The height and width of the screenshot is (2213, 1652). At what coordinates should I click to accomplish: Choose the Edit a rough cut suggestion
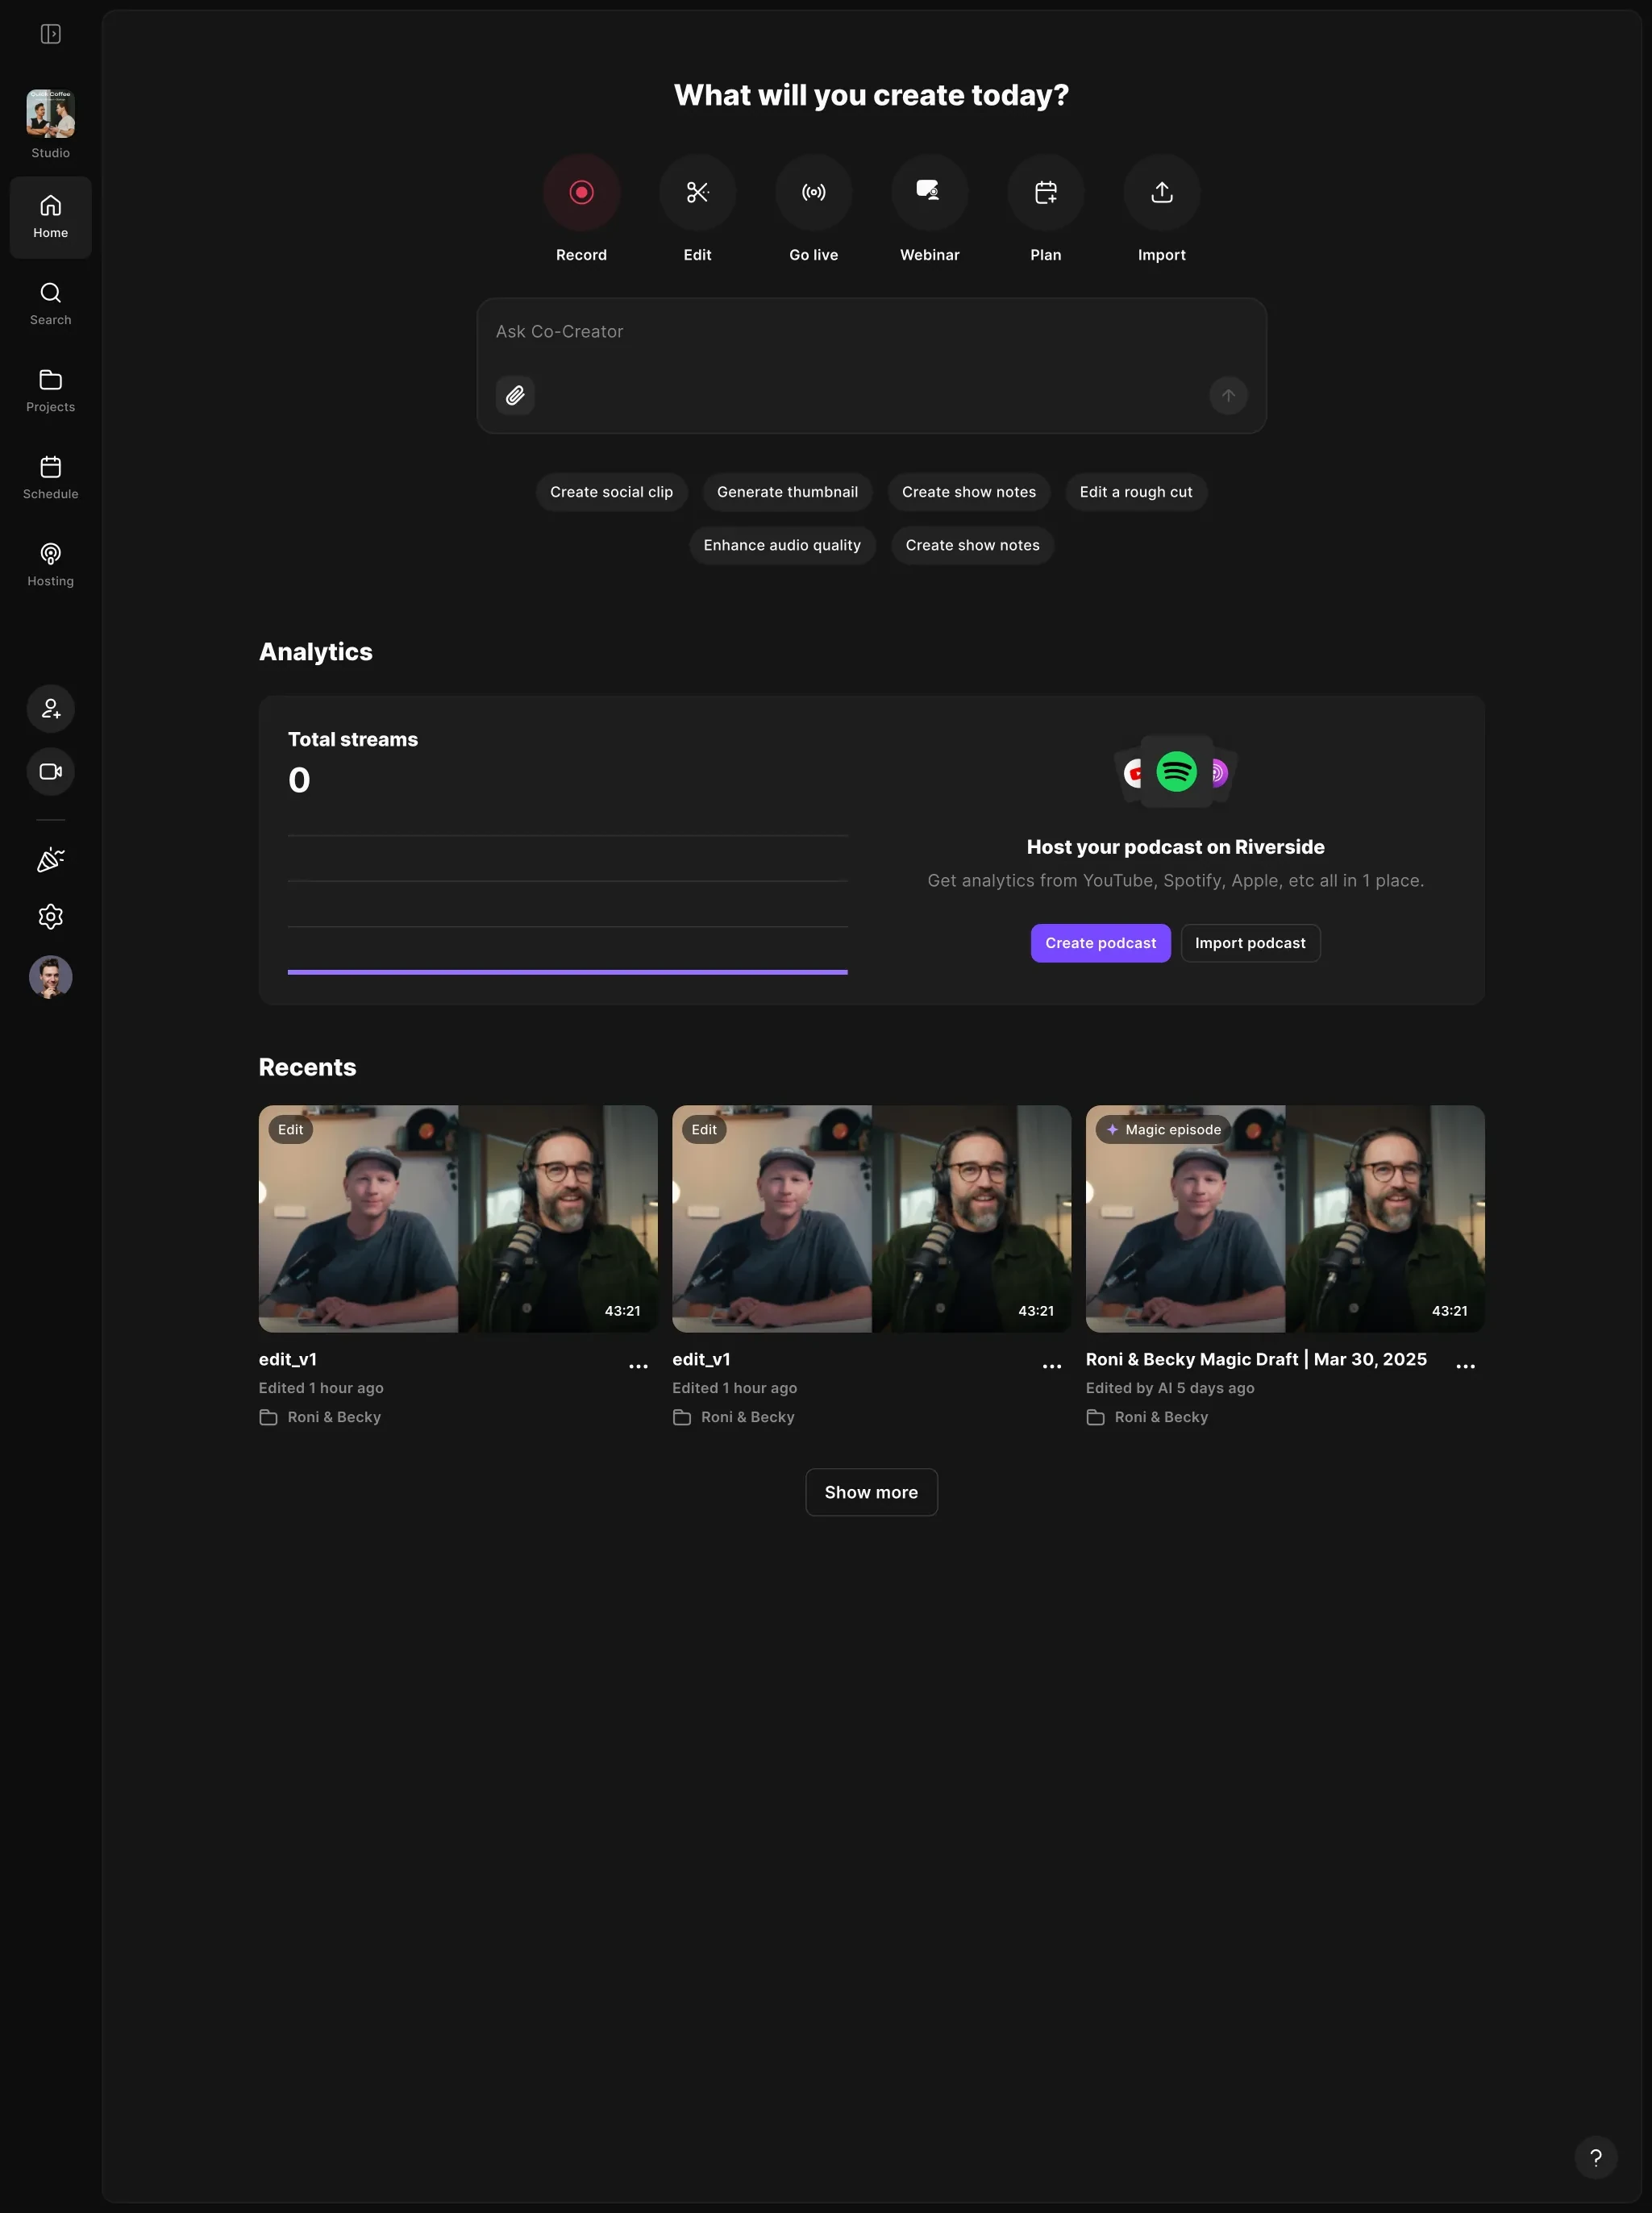pos(1135,492)
